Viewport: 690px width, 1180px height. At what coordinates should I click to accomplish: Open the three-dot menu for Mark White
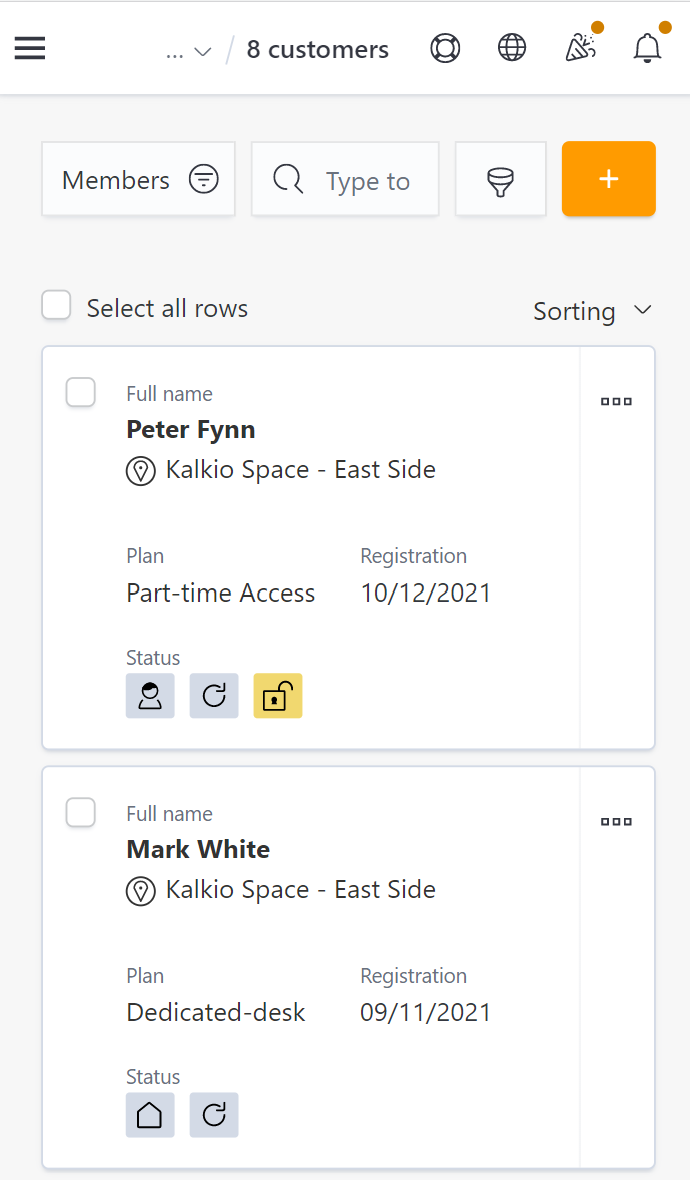pos(616,822)
